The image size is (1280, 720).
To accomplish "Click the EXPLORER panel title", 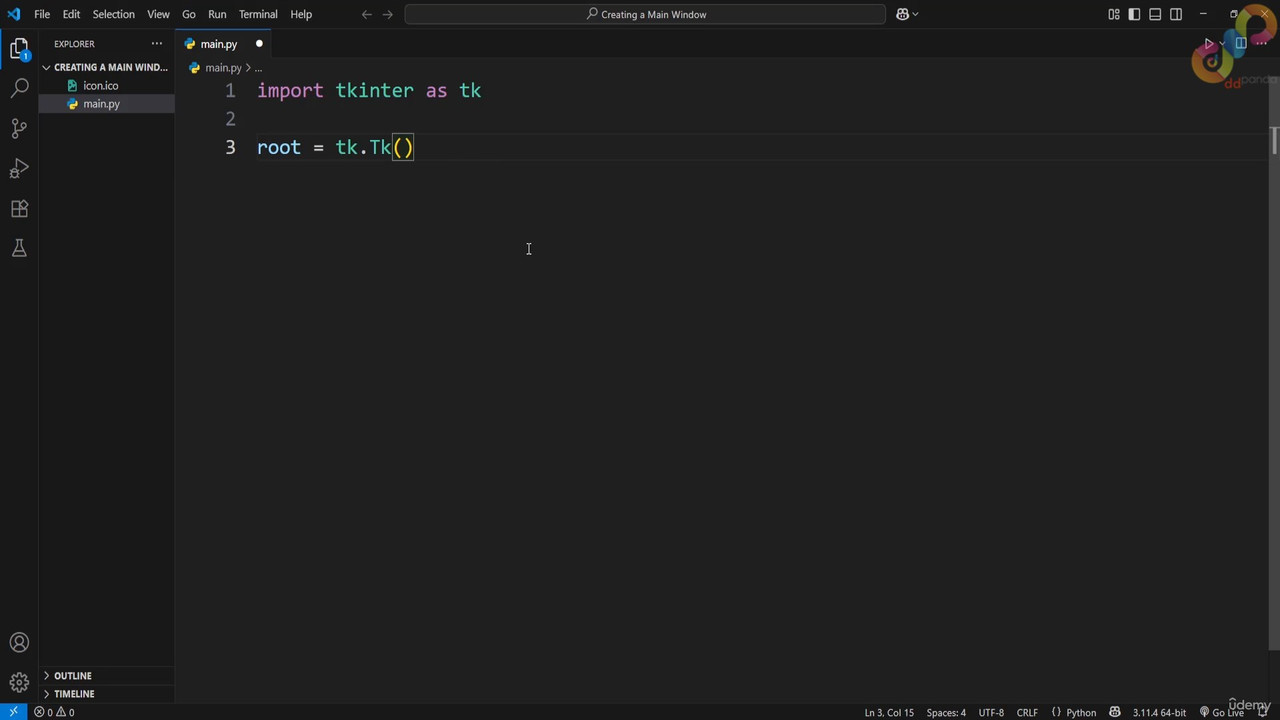I will [x=74, y=44].
